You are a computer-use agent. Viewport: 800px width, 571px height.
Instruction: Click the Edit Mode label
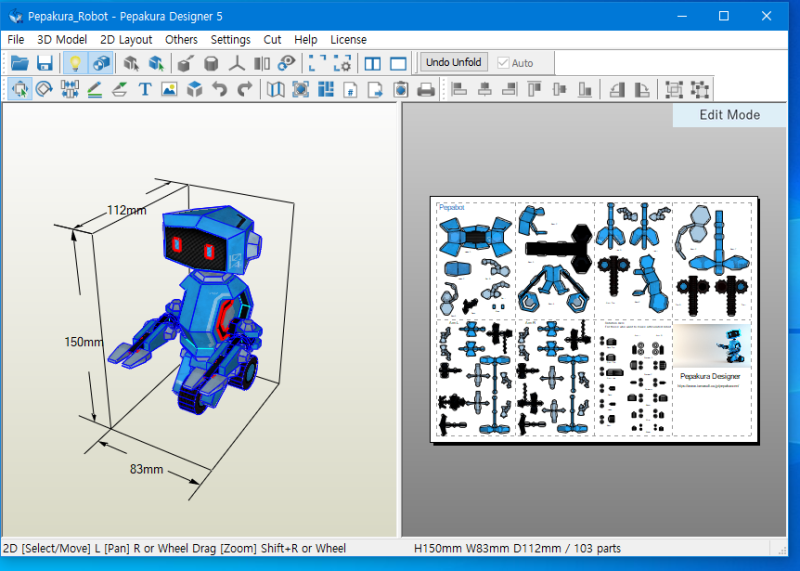click(729, 115)
